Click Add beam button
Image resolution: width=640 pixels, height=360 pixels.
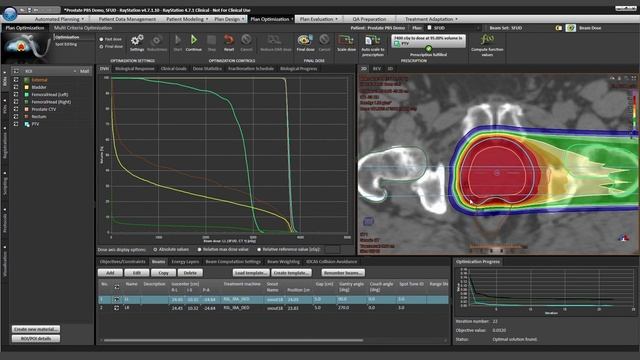110,273
